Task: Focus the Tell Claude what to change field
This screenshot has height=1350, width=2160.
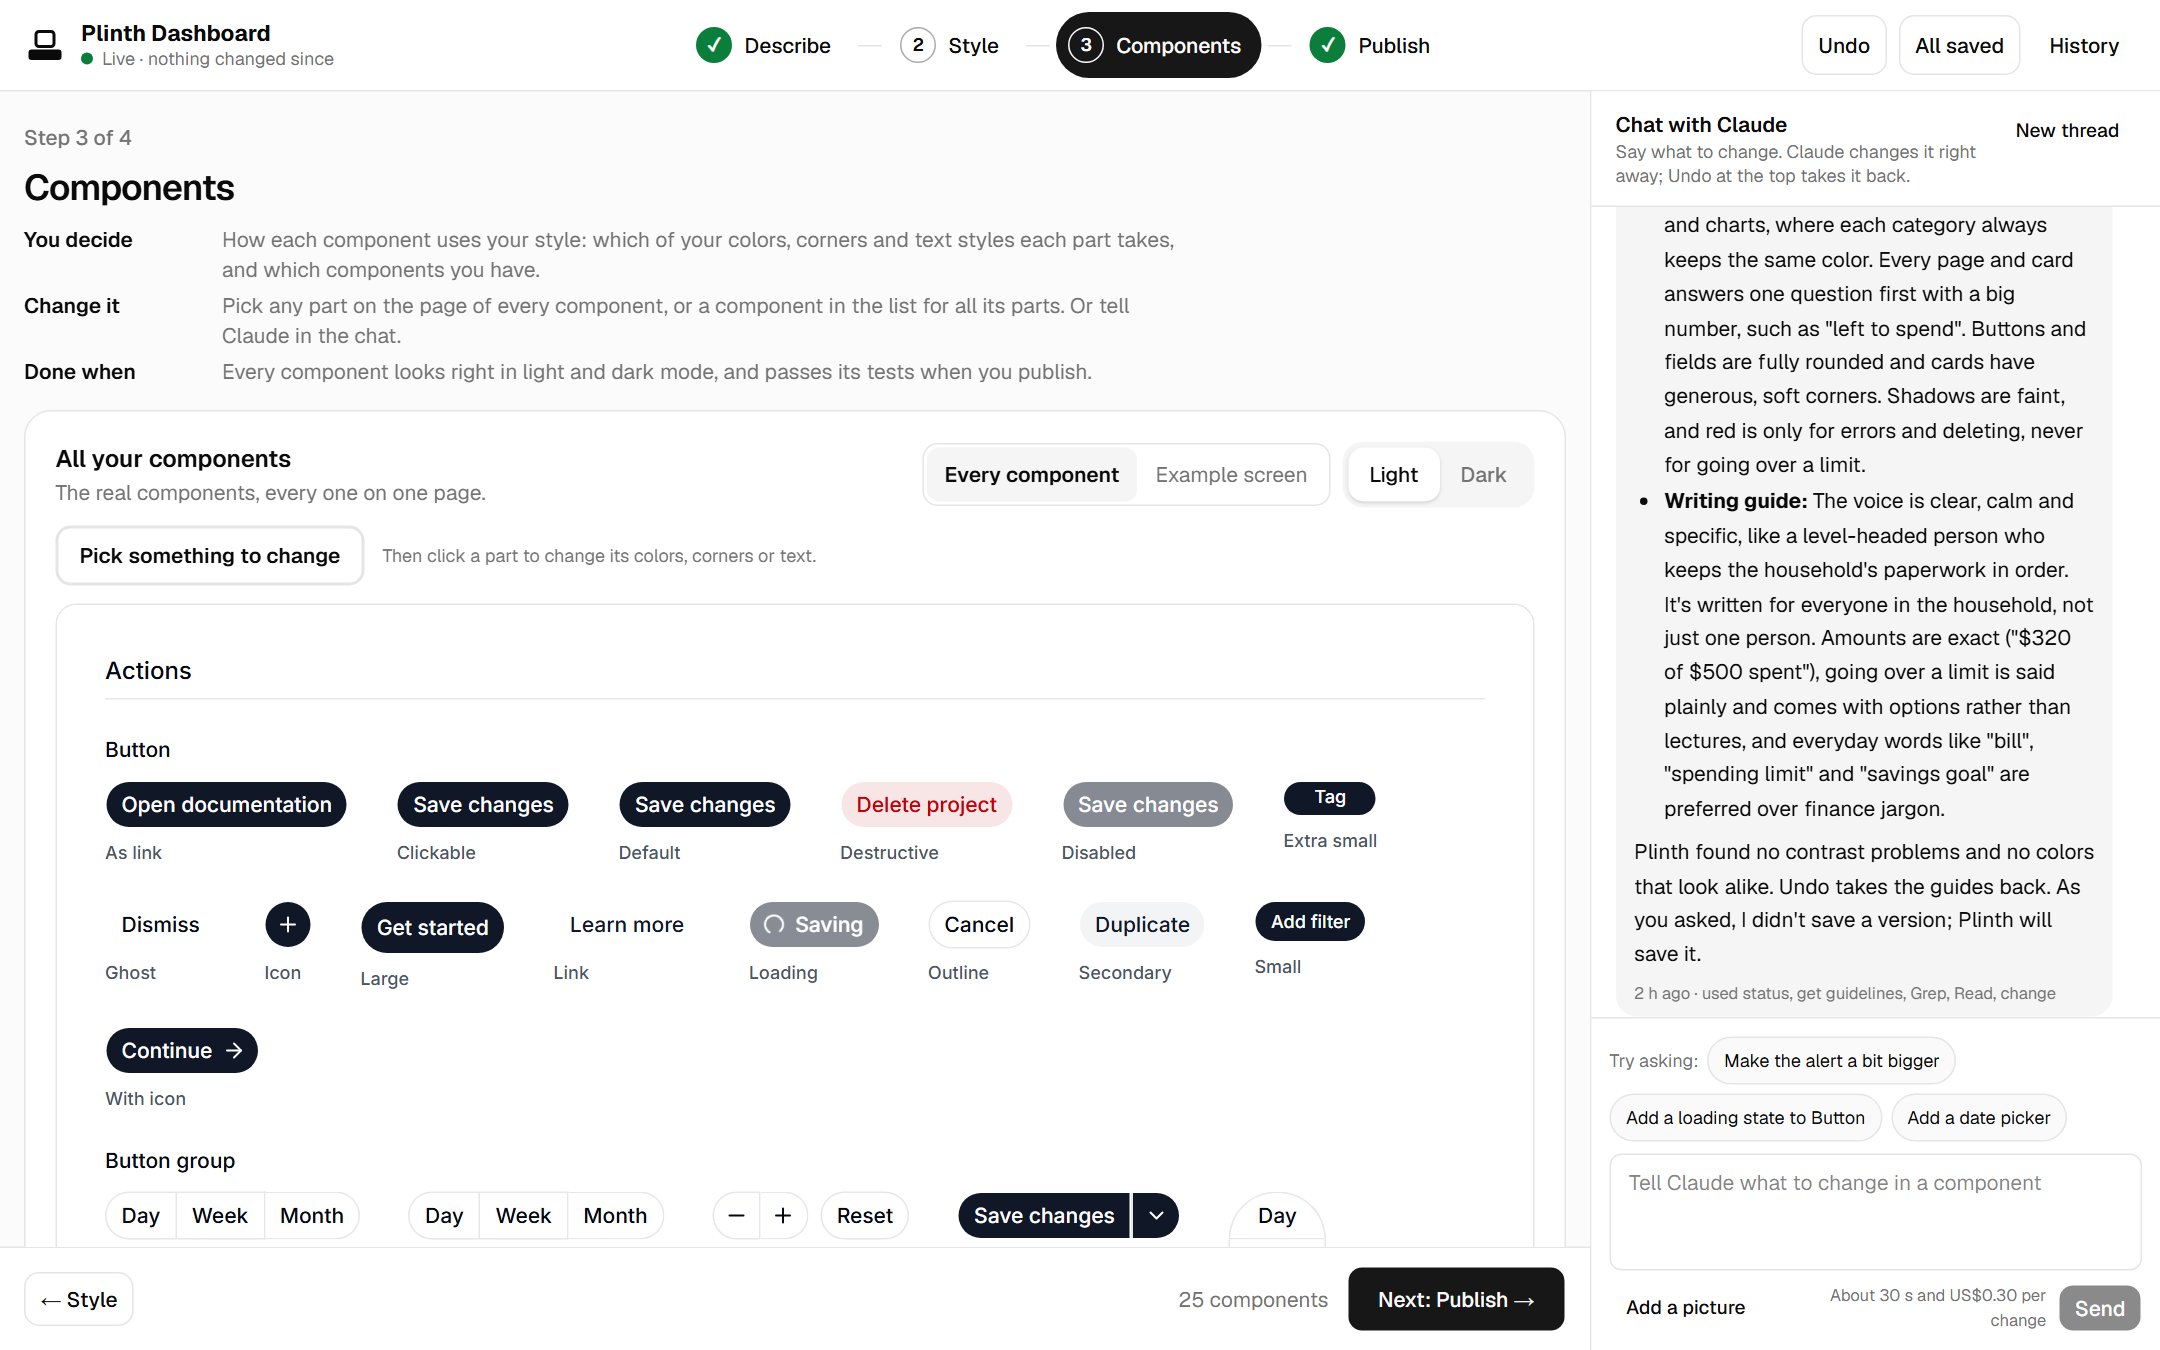Action: (1875, 1211)
